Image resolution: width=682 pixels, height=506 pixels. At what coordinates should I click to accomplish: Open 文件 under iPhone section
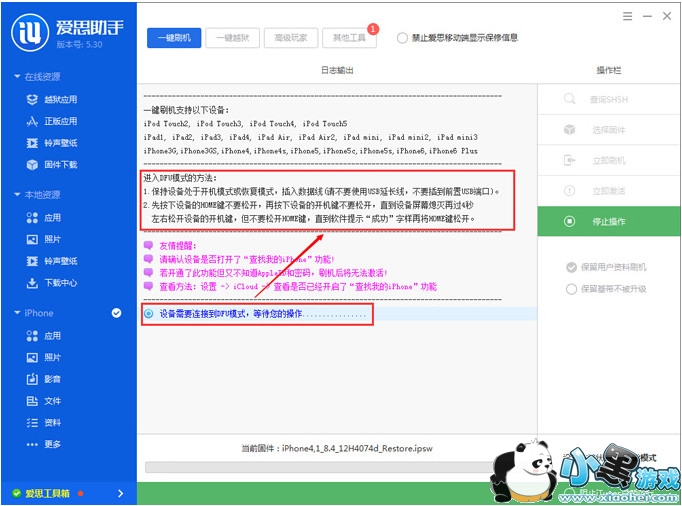click(43, 401)
